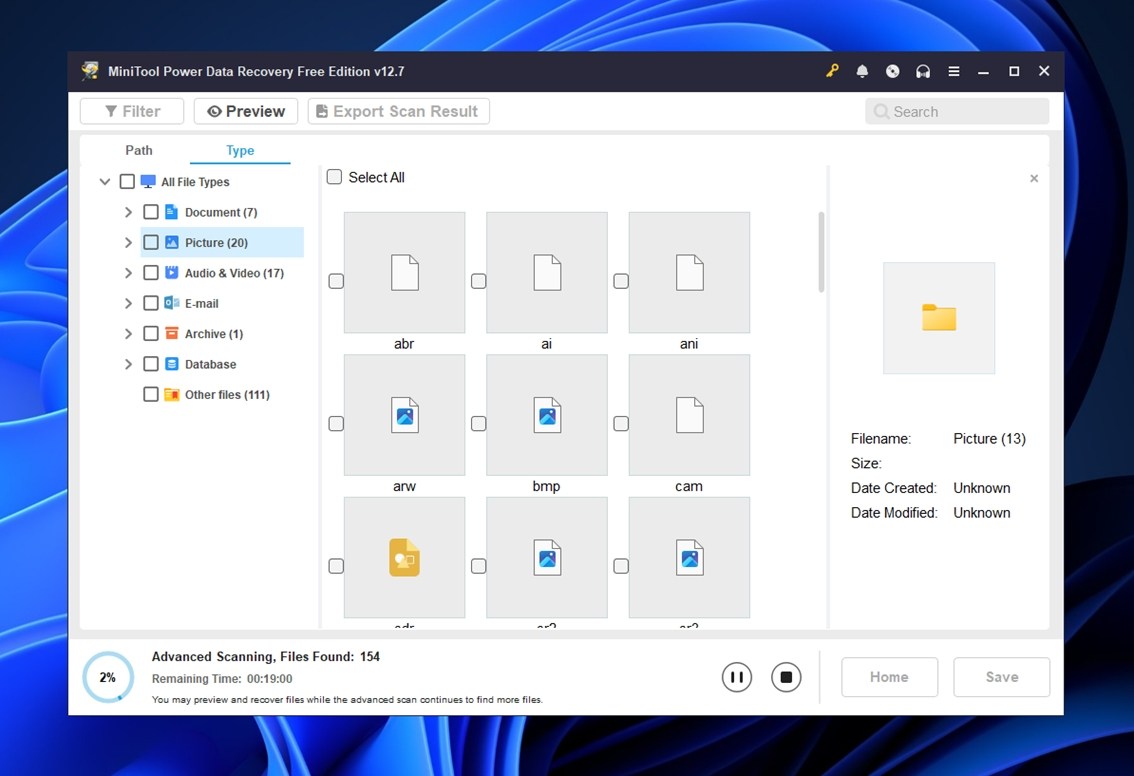This screenshot has height=776, width=1134.
Task: Expand the Picture (20) tree node
Action: [x=128, y=243]
